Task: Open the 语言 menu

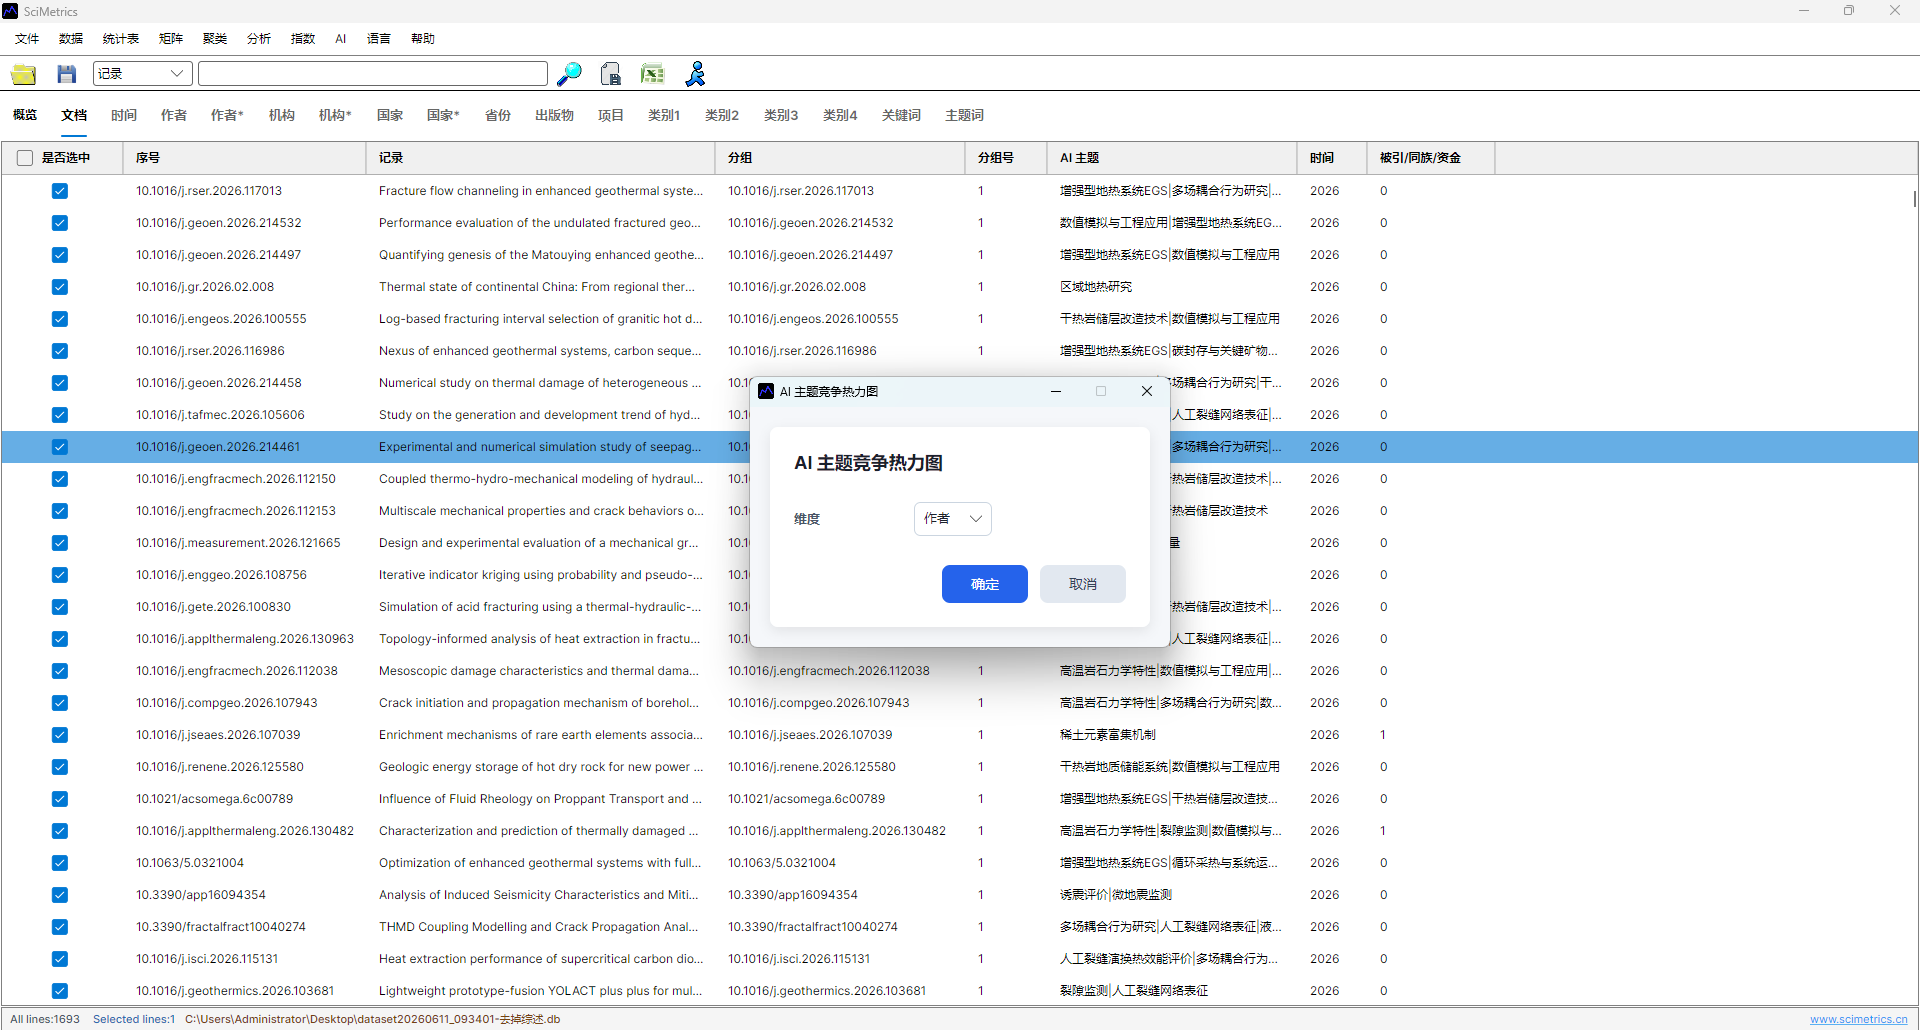Action: pyautogui.click(x=379, y=39)
